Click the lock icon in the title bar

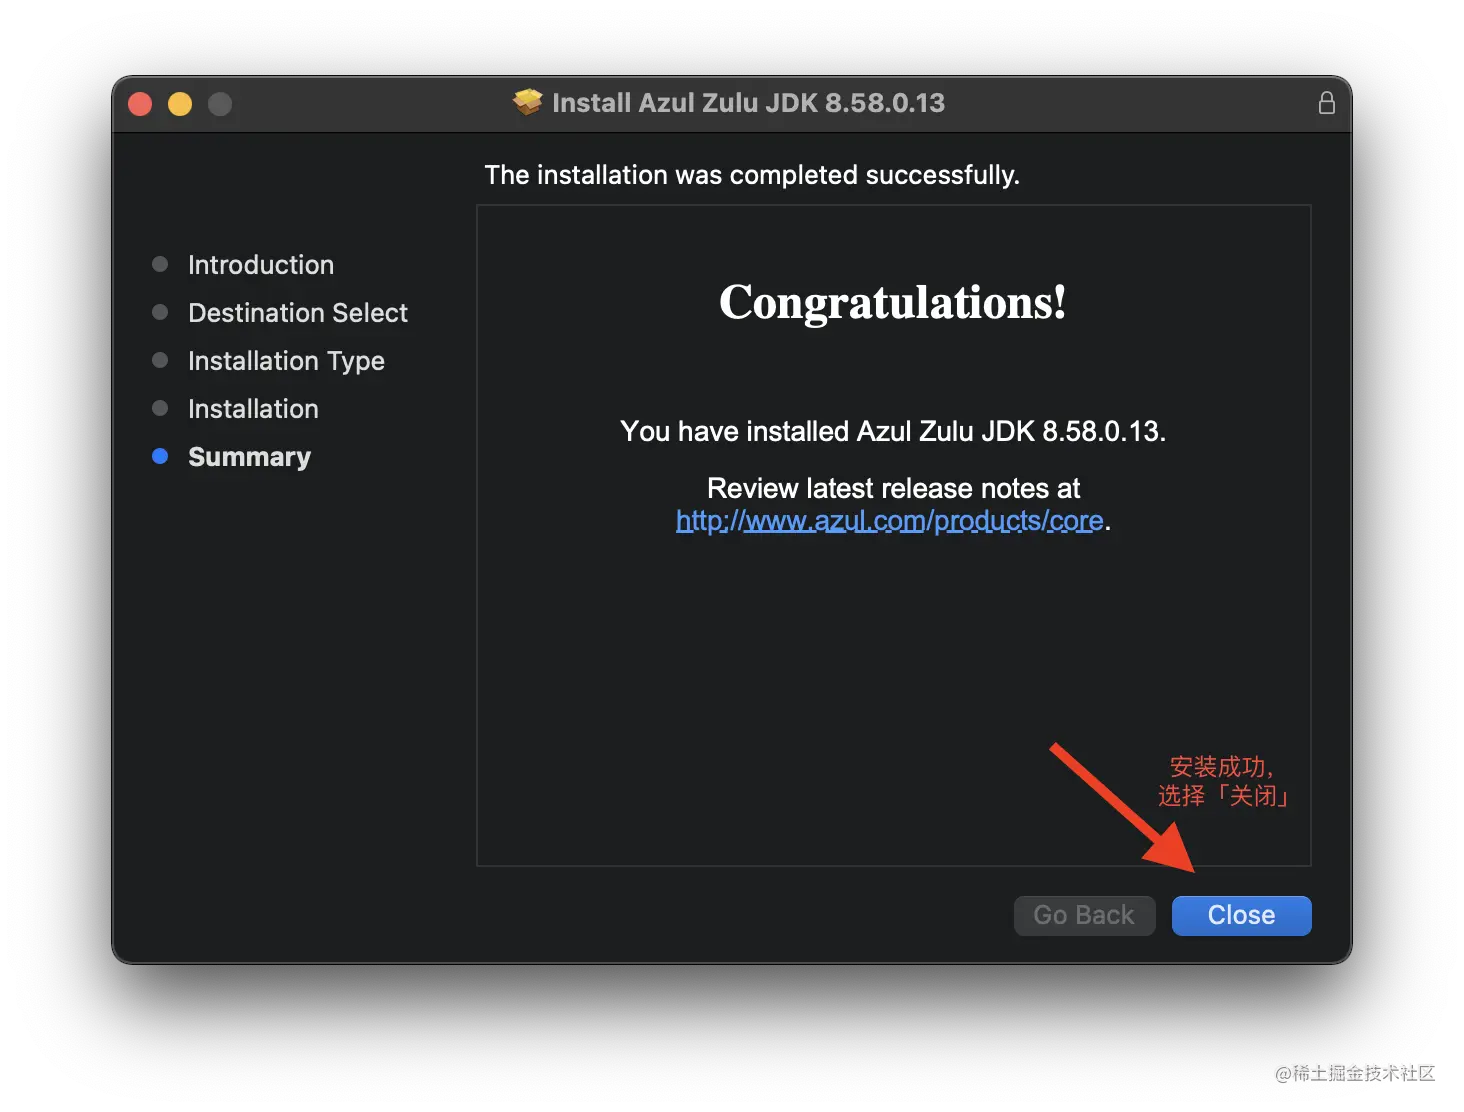(1327, 102)
